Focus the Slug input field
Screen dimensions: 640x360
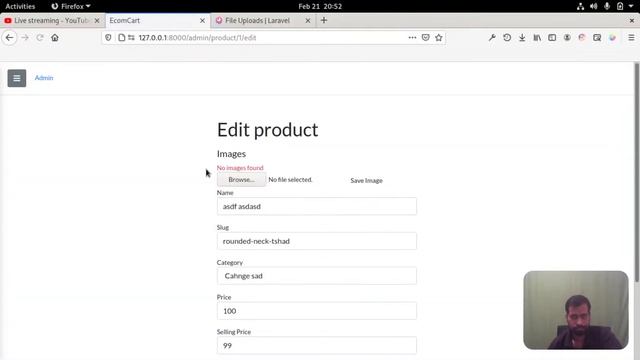317,241
